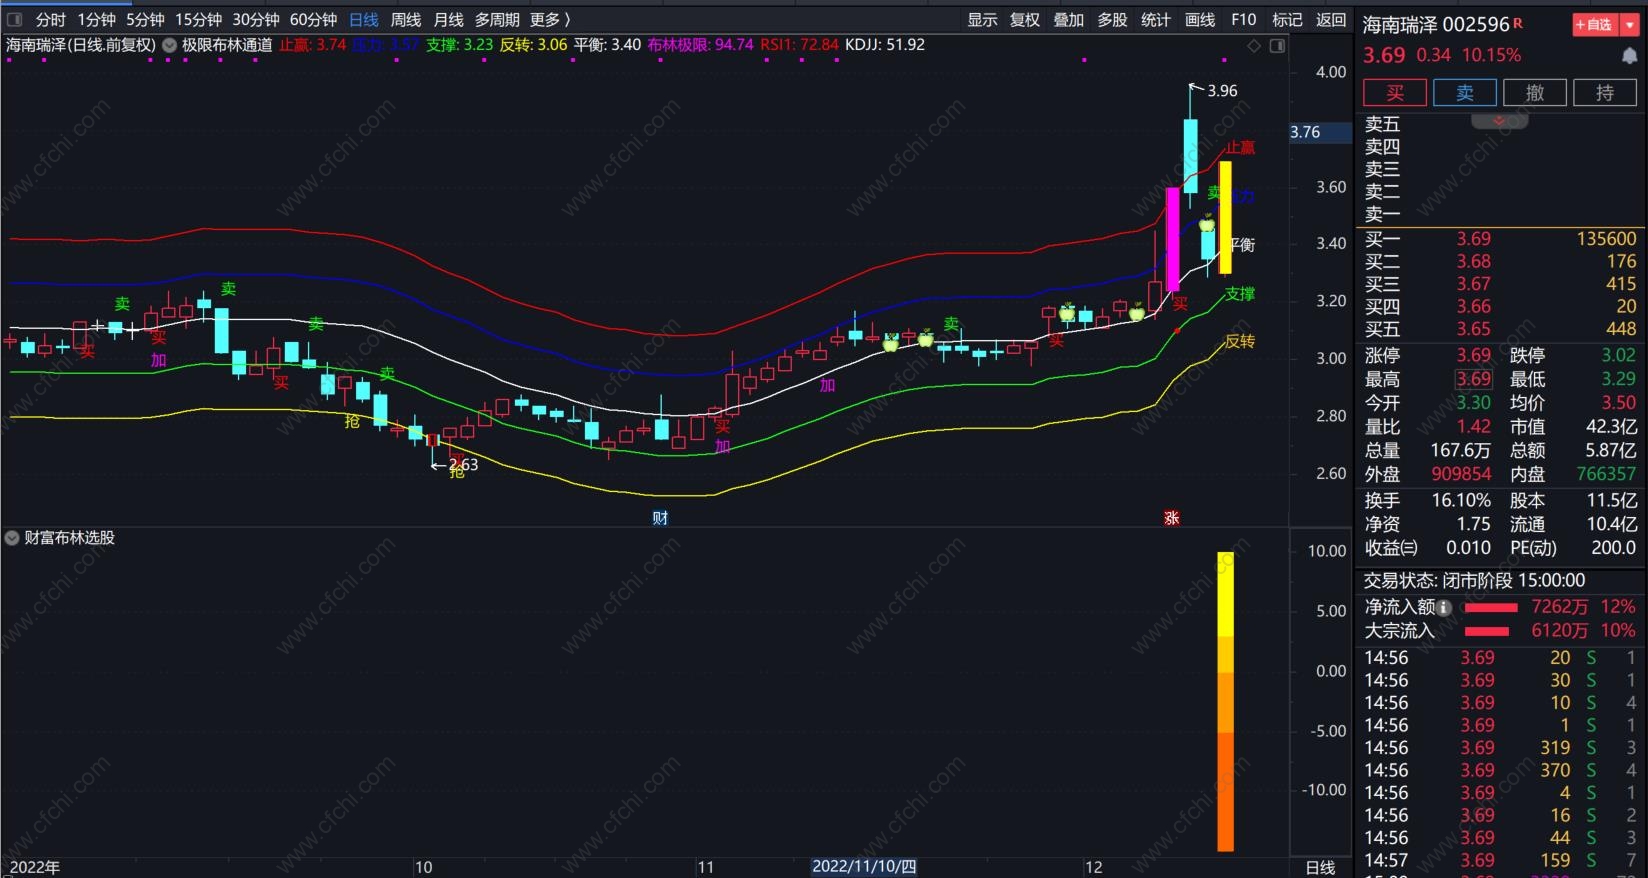The image size is (1648, 878).
Task: Expand the 财富布林选股 indicator menu
Action: tap(12, 538)
